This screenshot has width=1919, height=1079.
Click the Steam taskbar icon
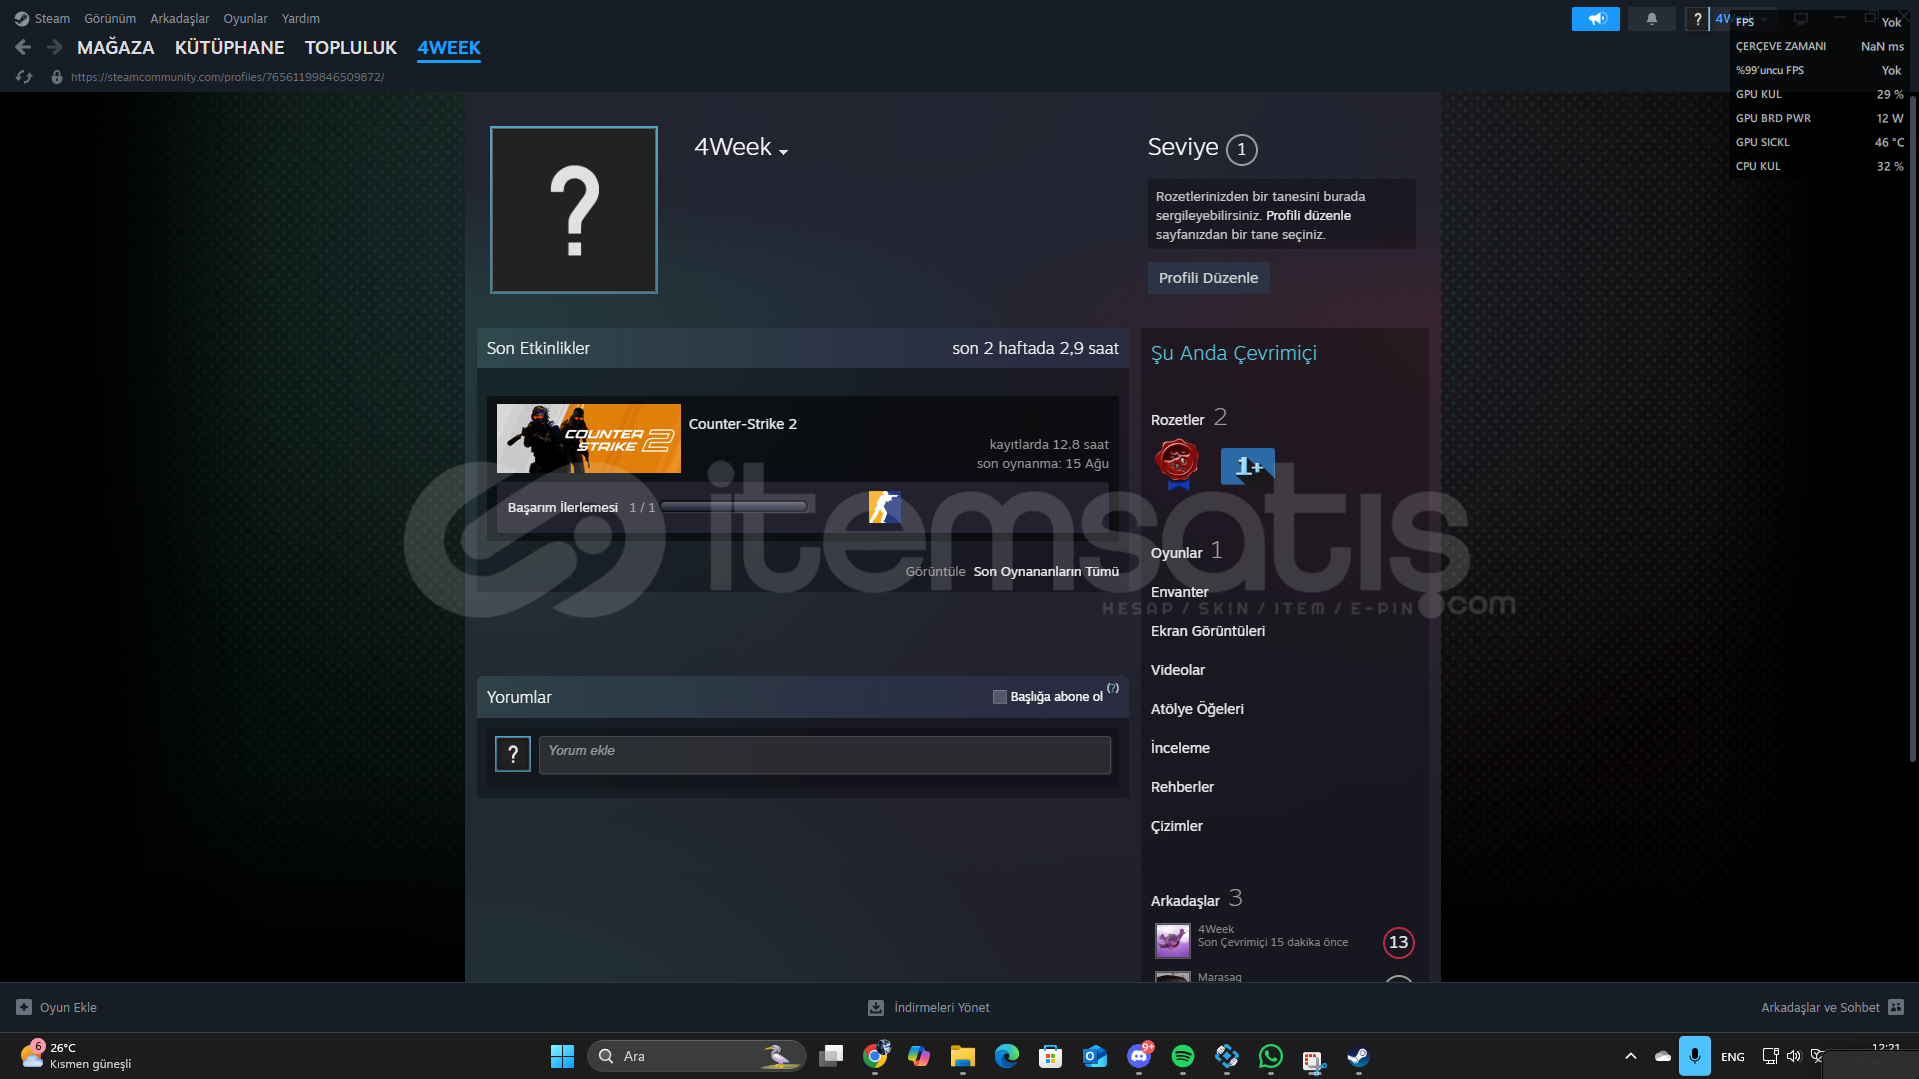pos(1357,1056)
